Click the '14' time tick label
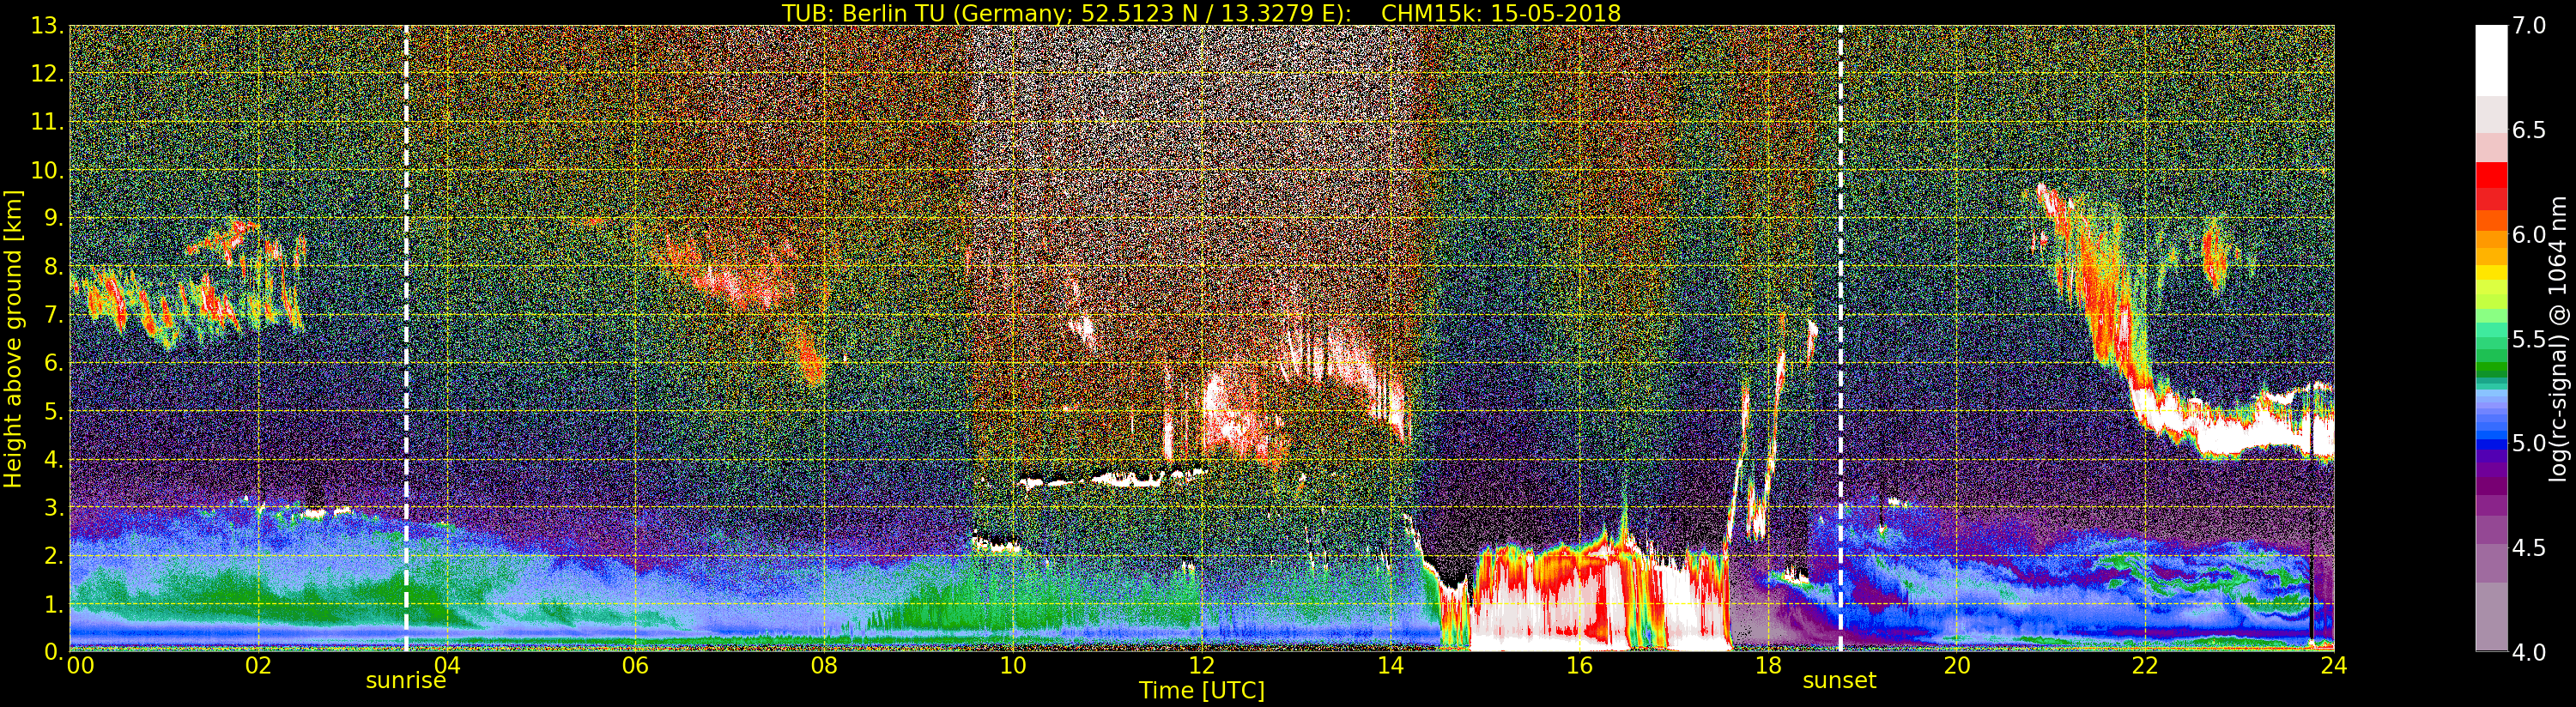2576x707 pixels. point(1390,665)
